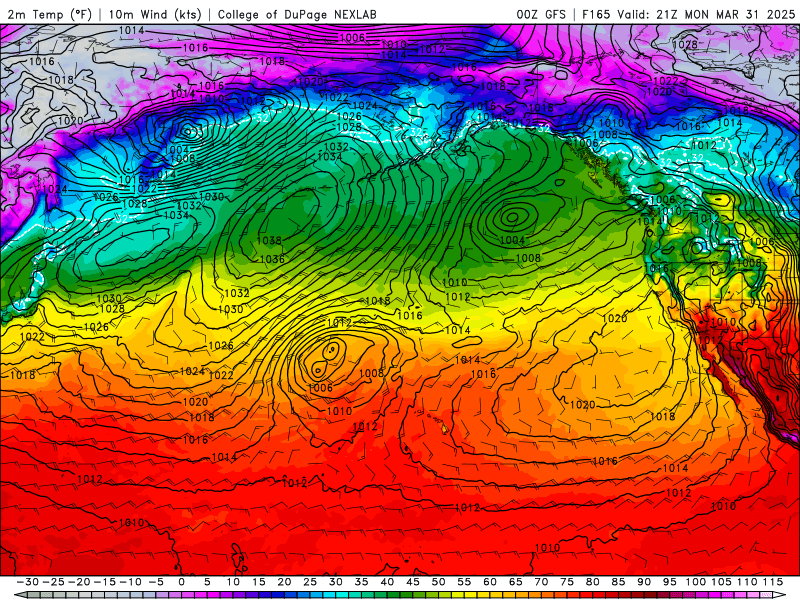Image resolution: width=800 pixels, height=600 pixels.
Task: Click the 55 value on the temperature scale
Action: point(464,582)
